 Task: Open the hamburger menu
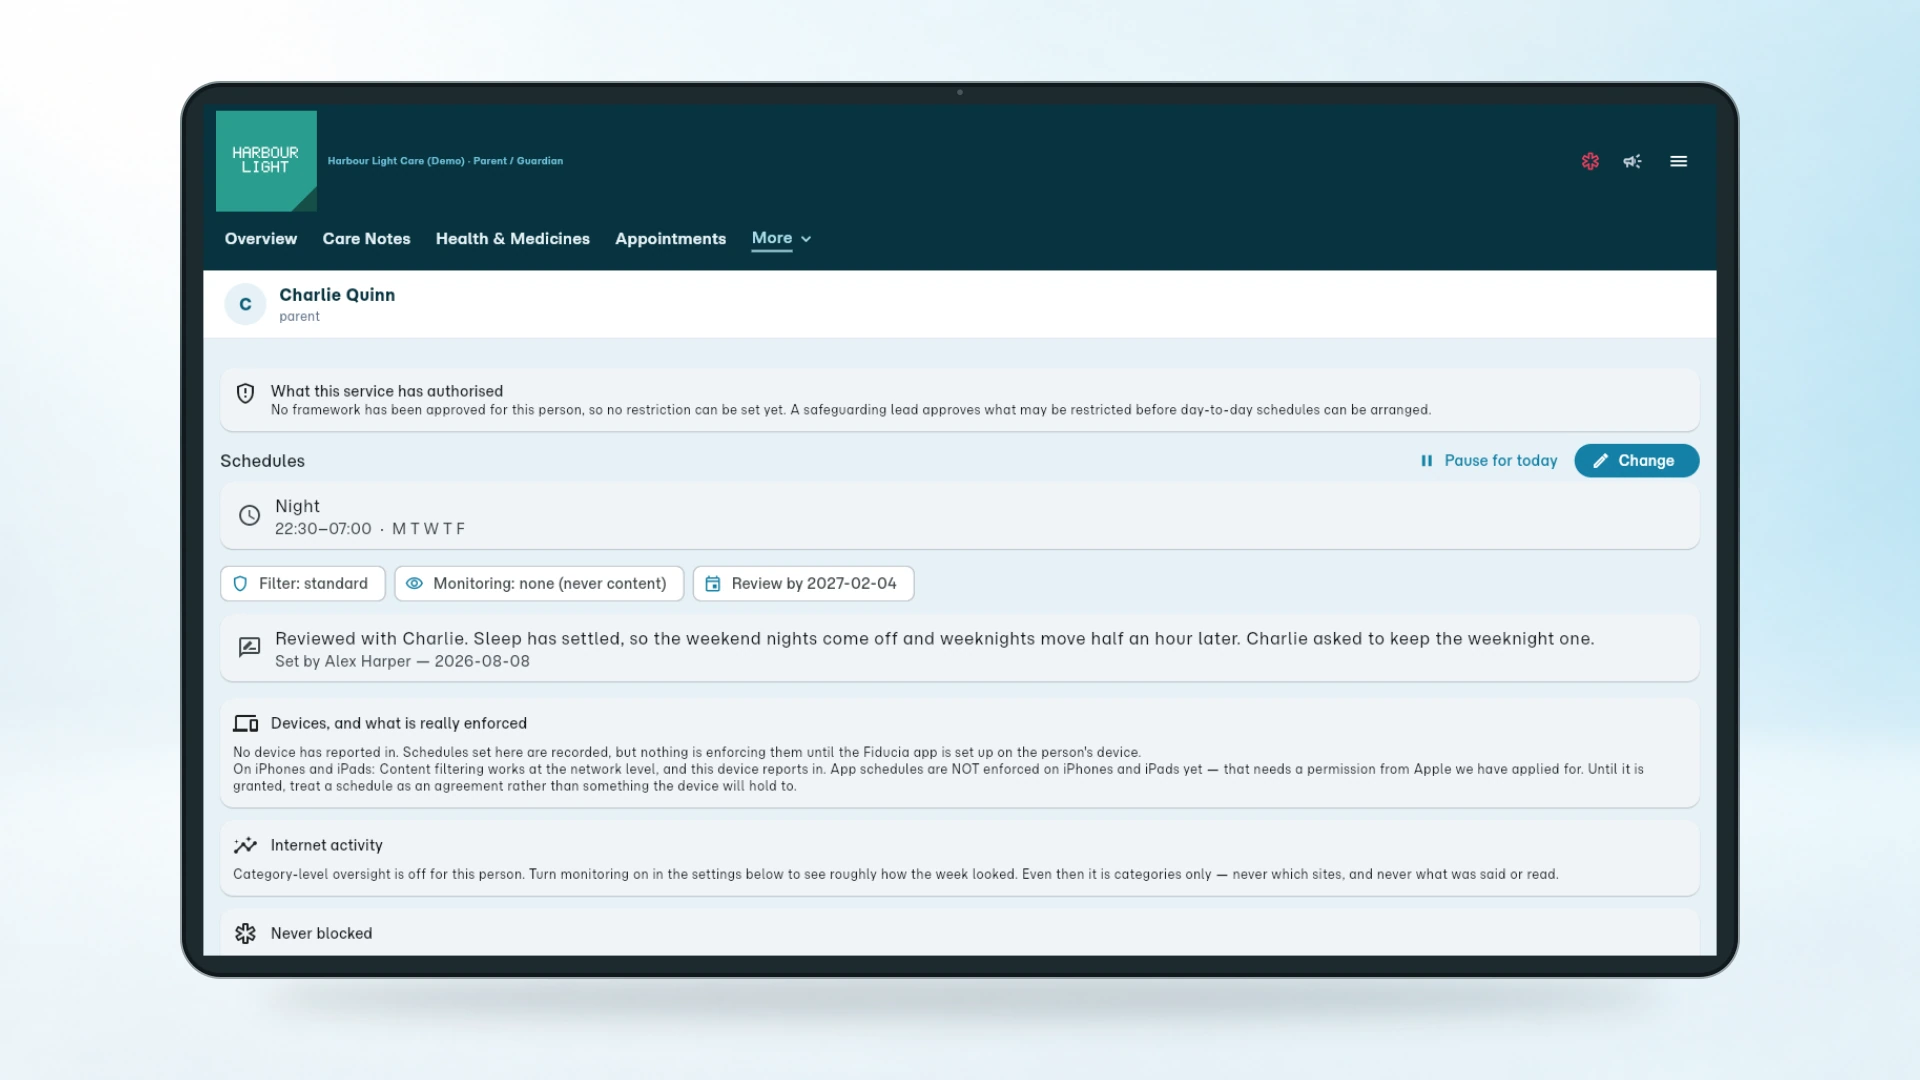coord(1679,161)
